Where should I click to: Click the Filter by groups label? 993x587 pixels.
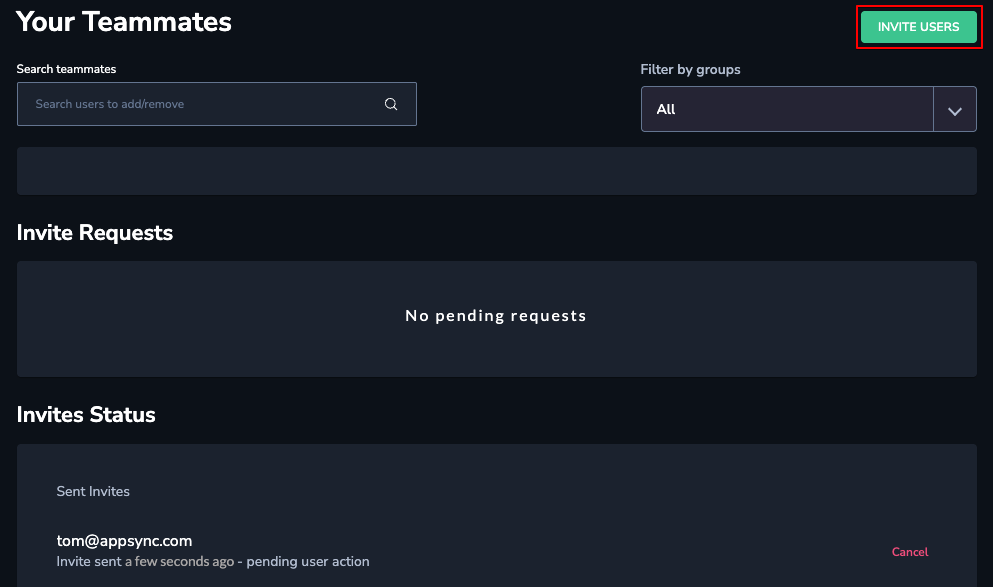point(690,70)
